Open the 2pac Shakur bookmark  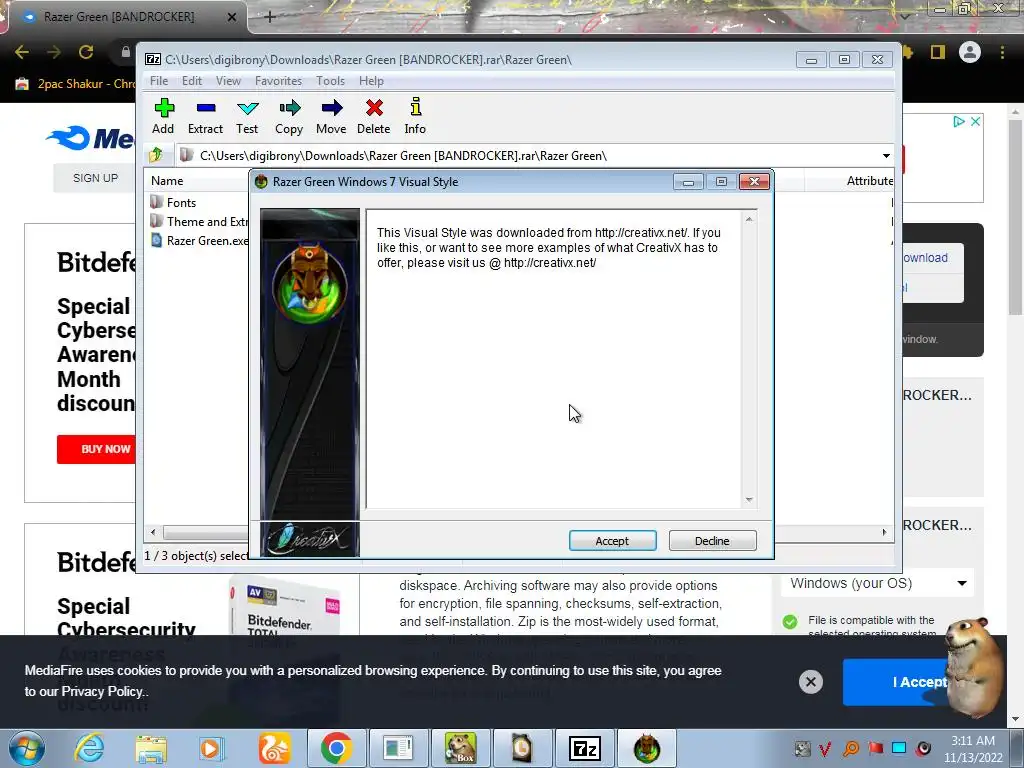point(75,84)
